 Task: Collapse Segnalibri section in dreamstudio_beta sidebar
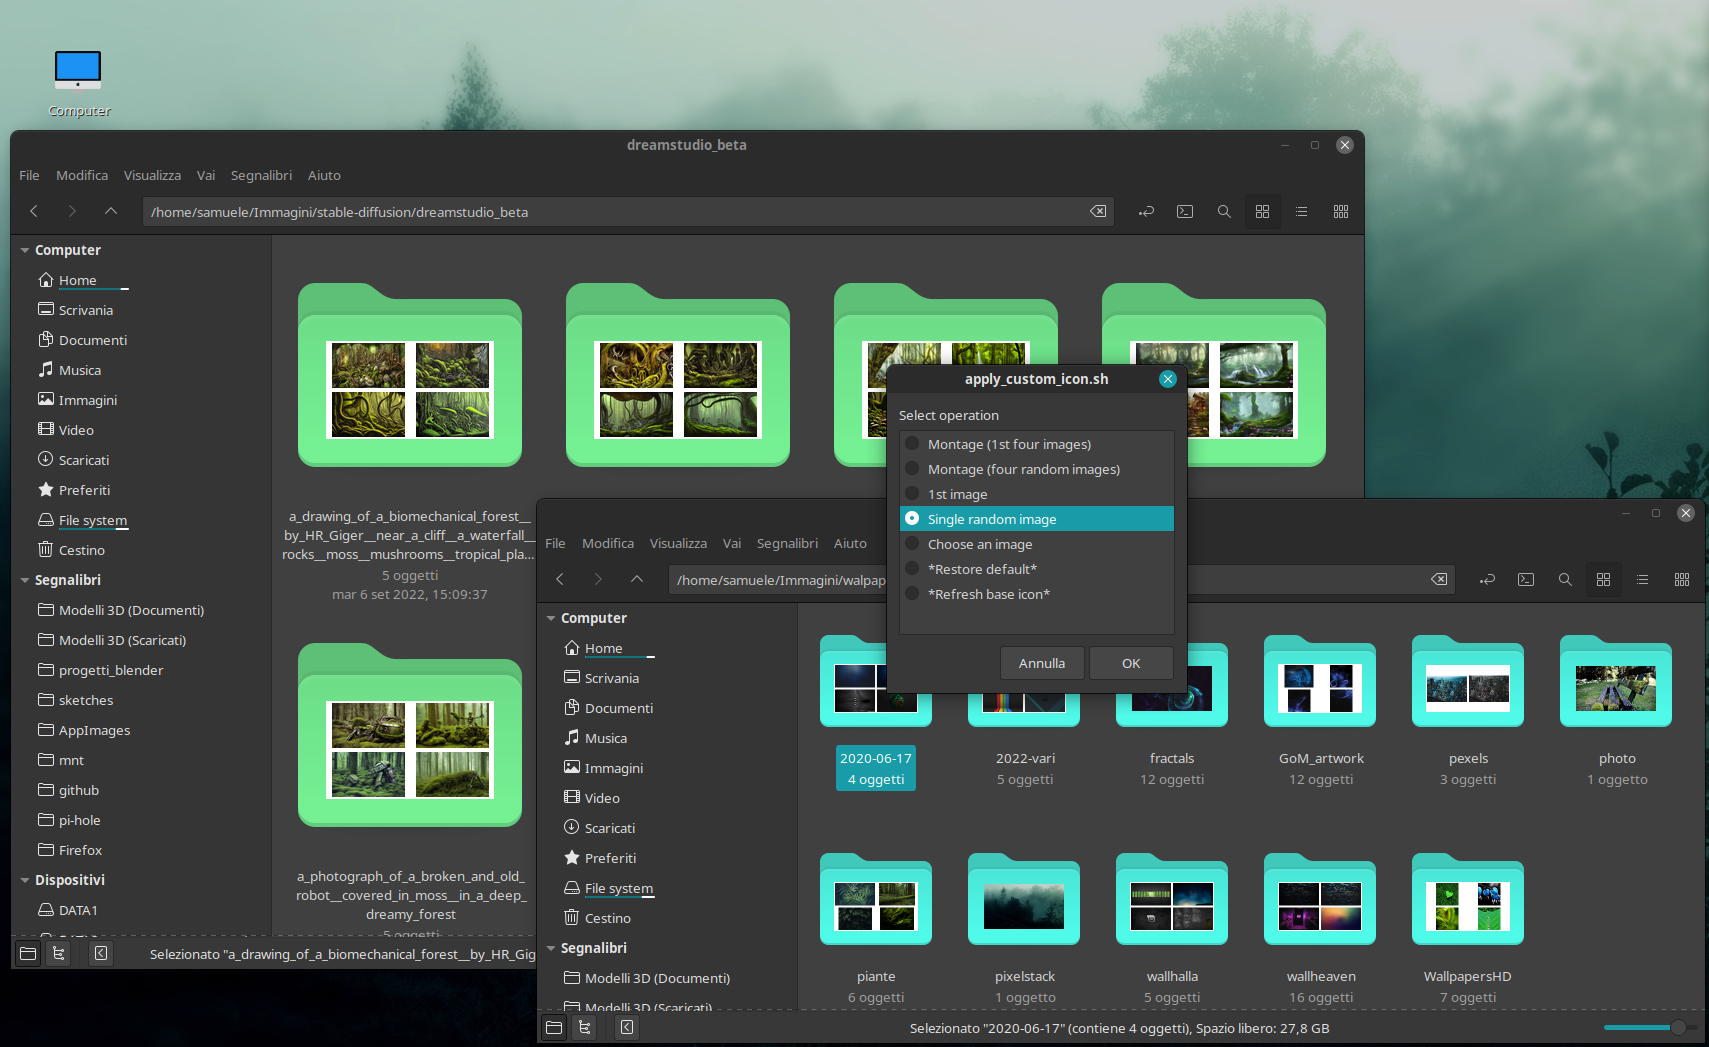(25, 580)
